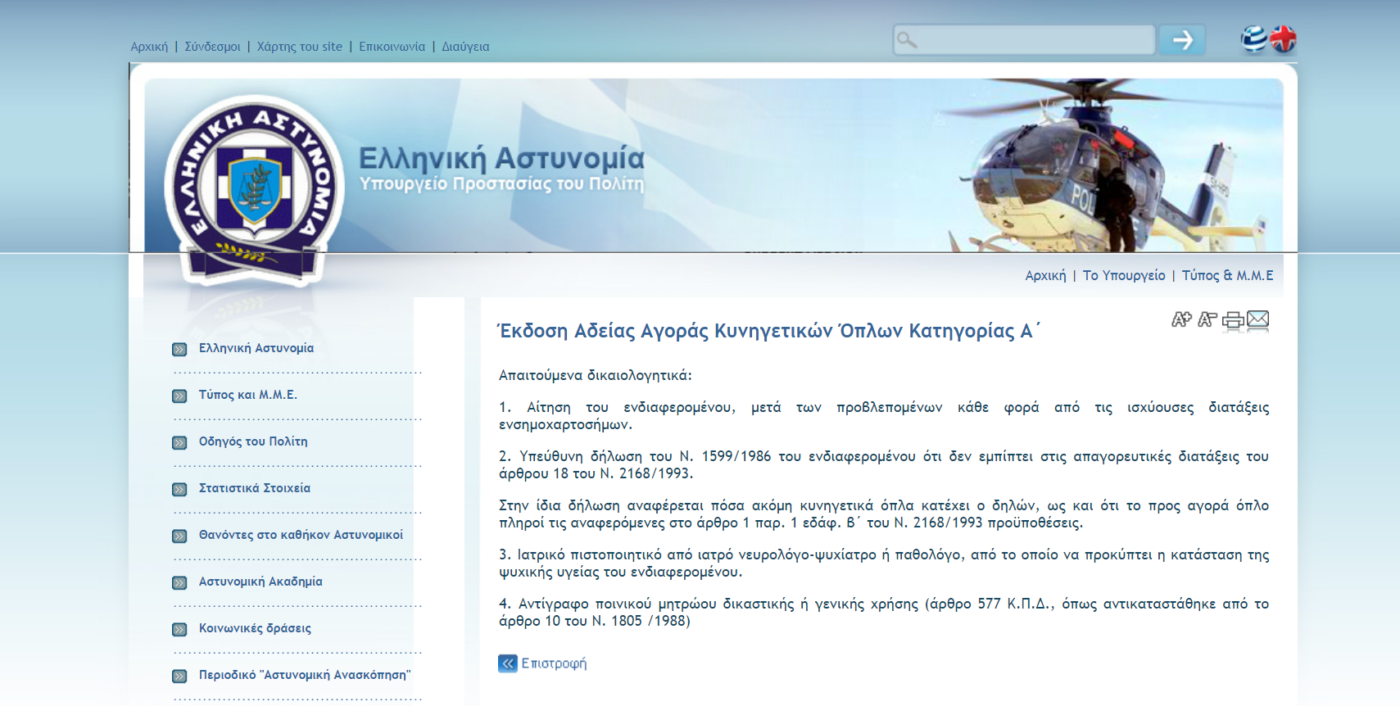The height and width of the screenshot is (706, 1400).
Task: Click the Επιστροφή return link
Action: [x=554, y=663]
